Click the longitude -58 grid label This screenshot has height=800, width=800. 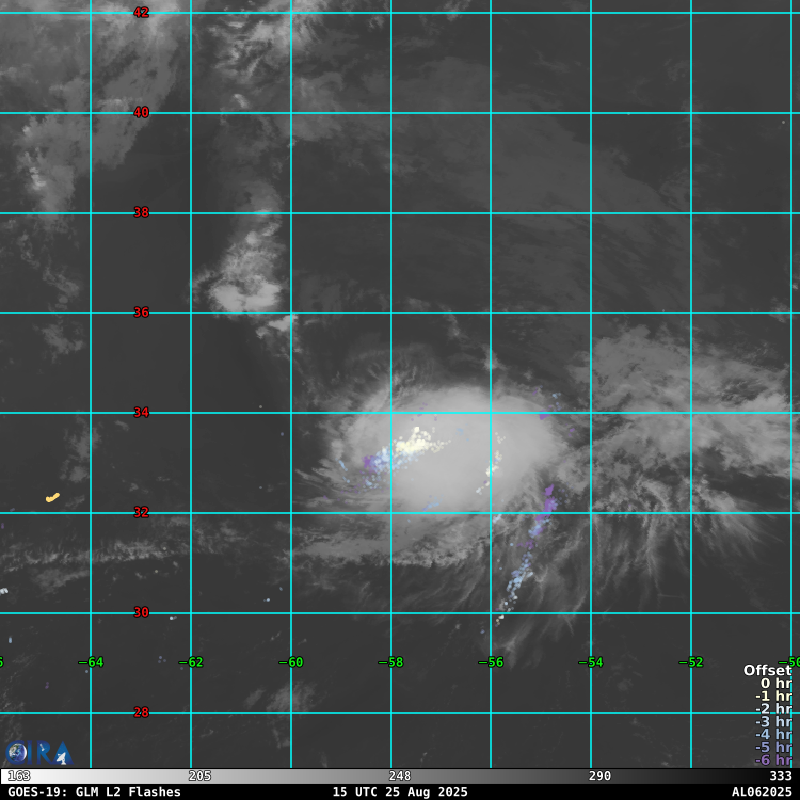[x=390, y=662]
